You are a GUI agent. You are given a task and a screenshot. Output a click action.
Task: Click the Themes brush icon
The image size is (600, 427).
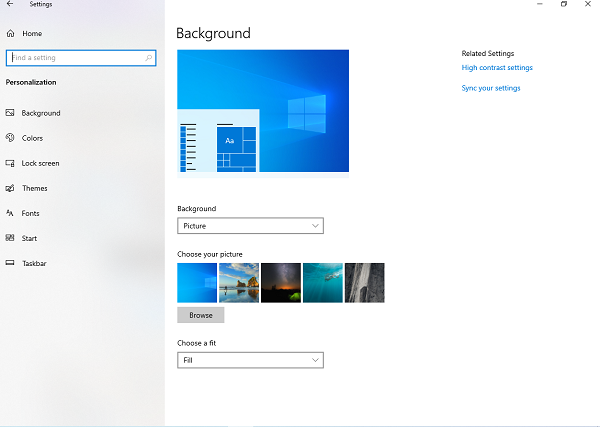(10, 188)
